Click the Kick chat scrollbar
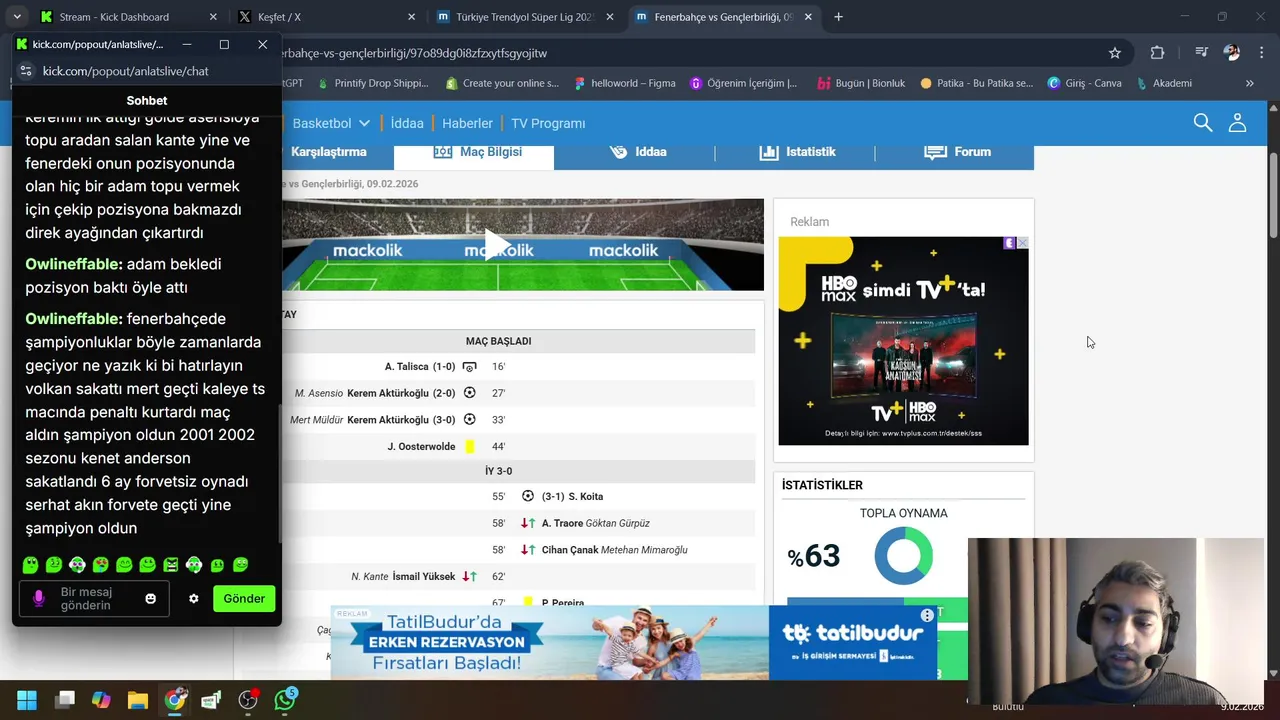 (279, 473)
